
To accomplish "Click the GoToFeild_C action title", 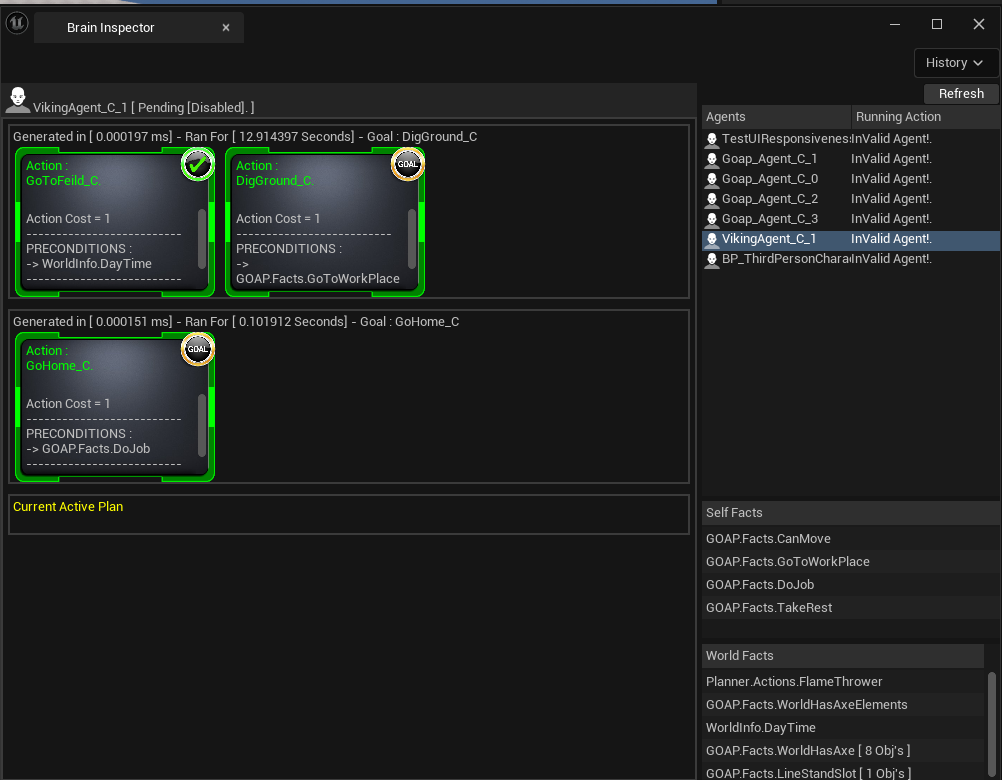I will 63,173.
